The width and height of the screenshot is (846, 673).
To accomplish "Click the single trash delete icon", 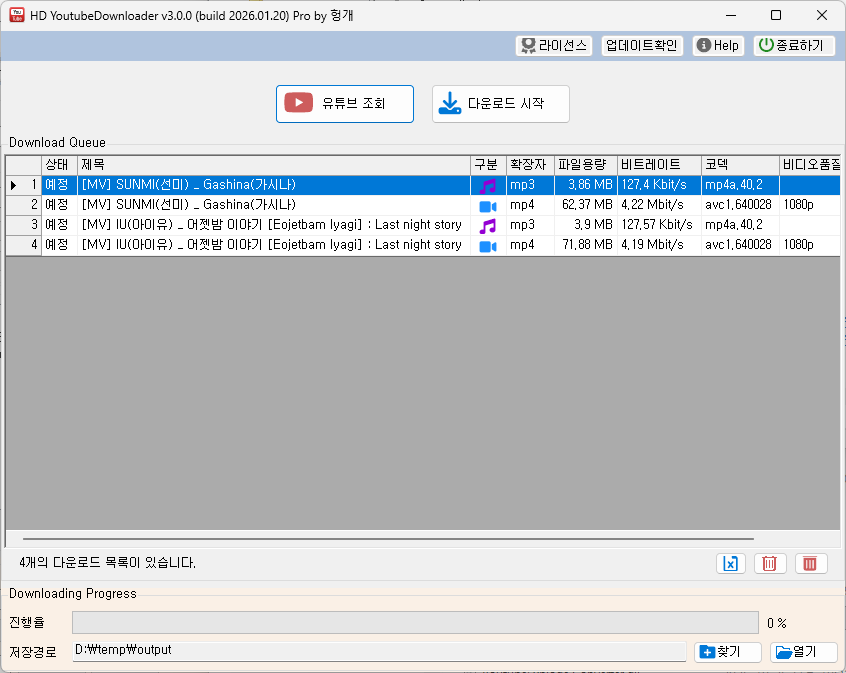I will coord(770,563).
